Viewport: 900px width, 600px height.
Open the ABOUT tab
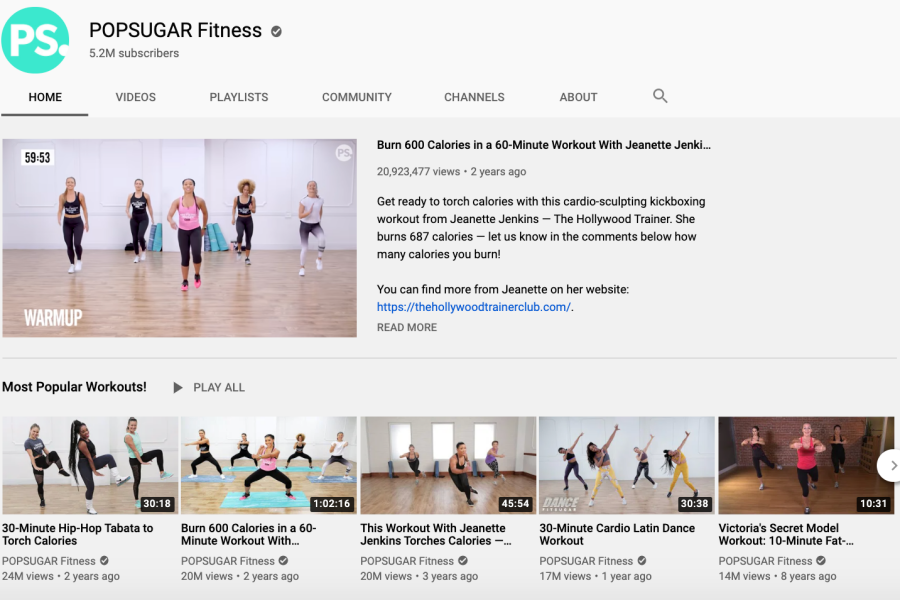pos(578,97)
